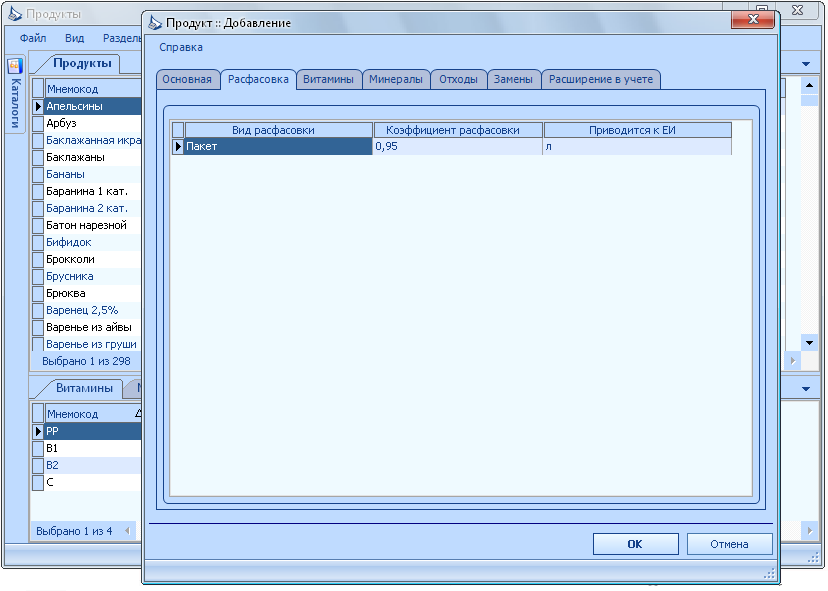
Task: Check the box beside Апельсины
Action: click(x=38, y=106)
